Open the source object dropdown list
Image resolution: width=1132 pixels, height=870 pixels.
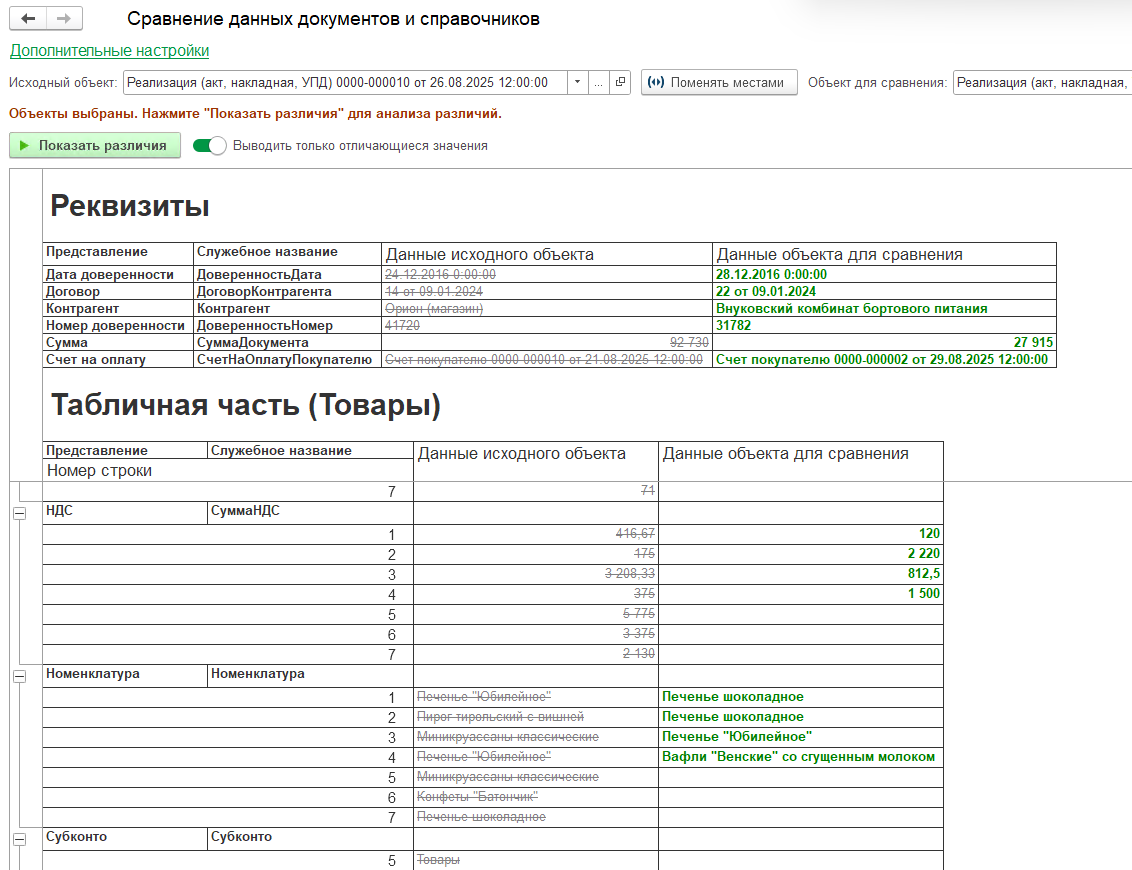coord(578,82)
